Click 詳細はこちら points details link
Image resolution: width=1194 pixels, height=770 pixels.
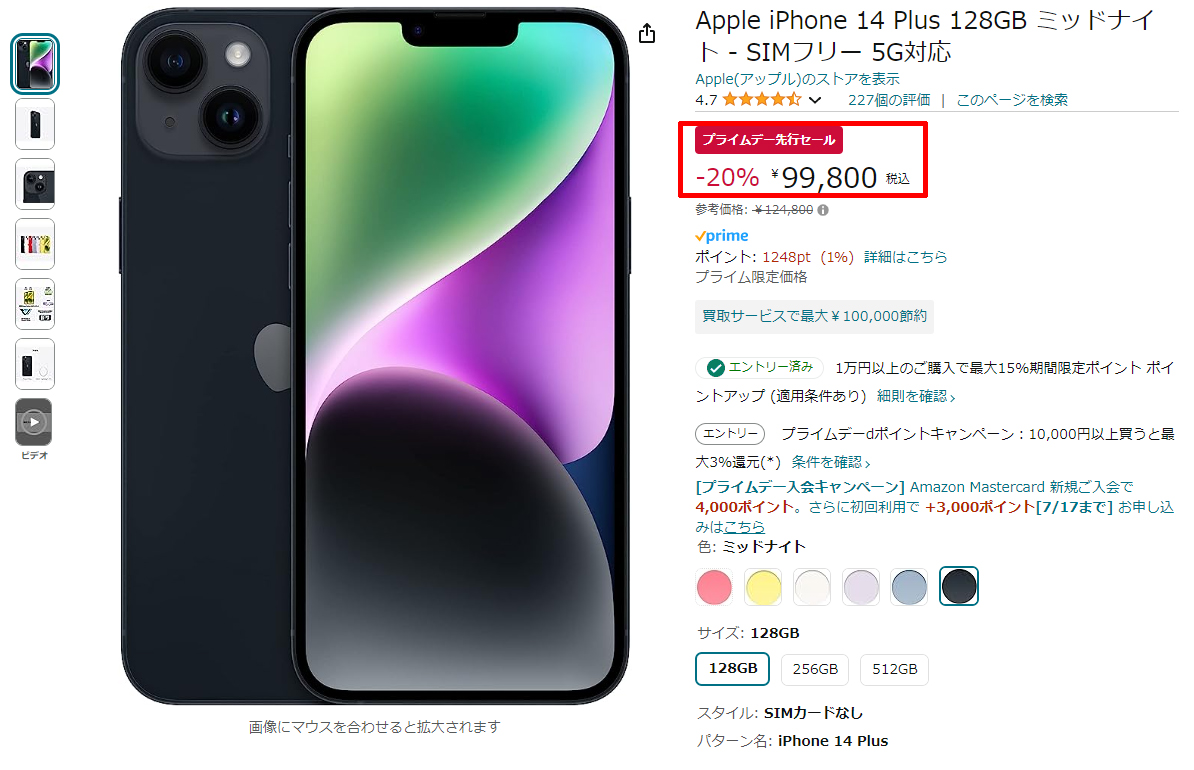pos(905,257)
